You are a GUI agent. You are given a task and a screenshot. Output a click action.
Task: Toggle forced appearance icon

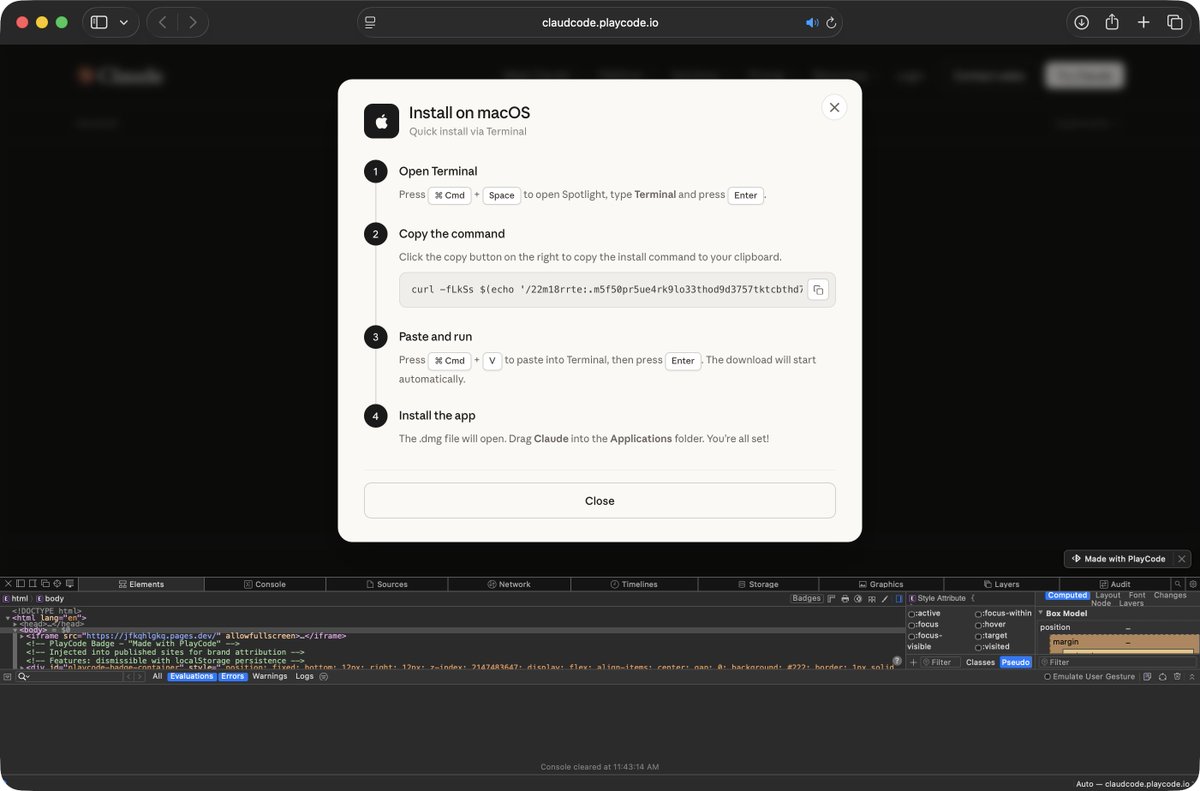(x=858, y=599)
